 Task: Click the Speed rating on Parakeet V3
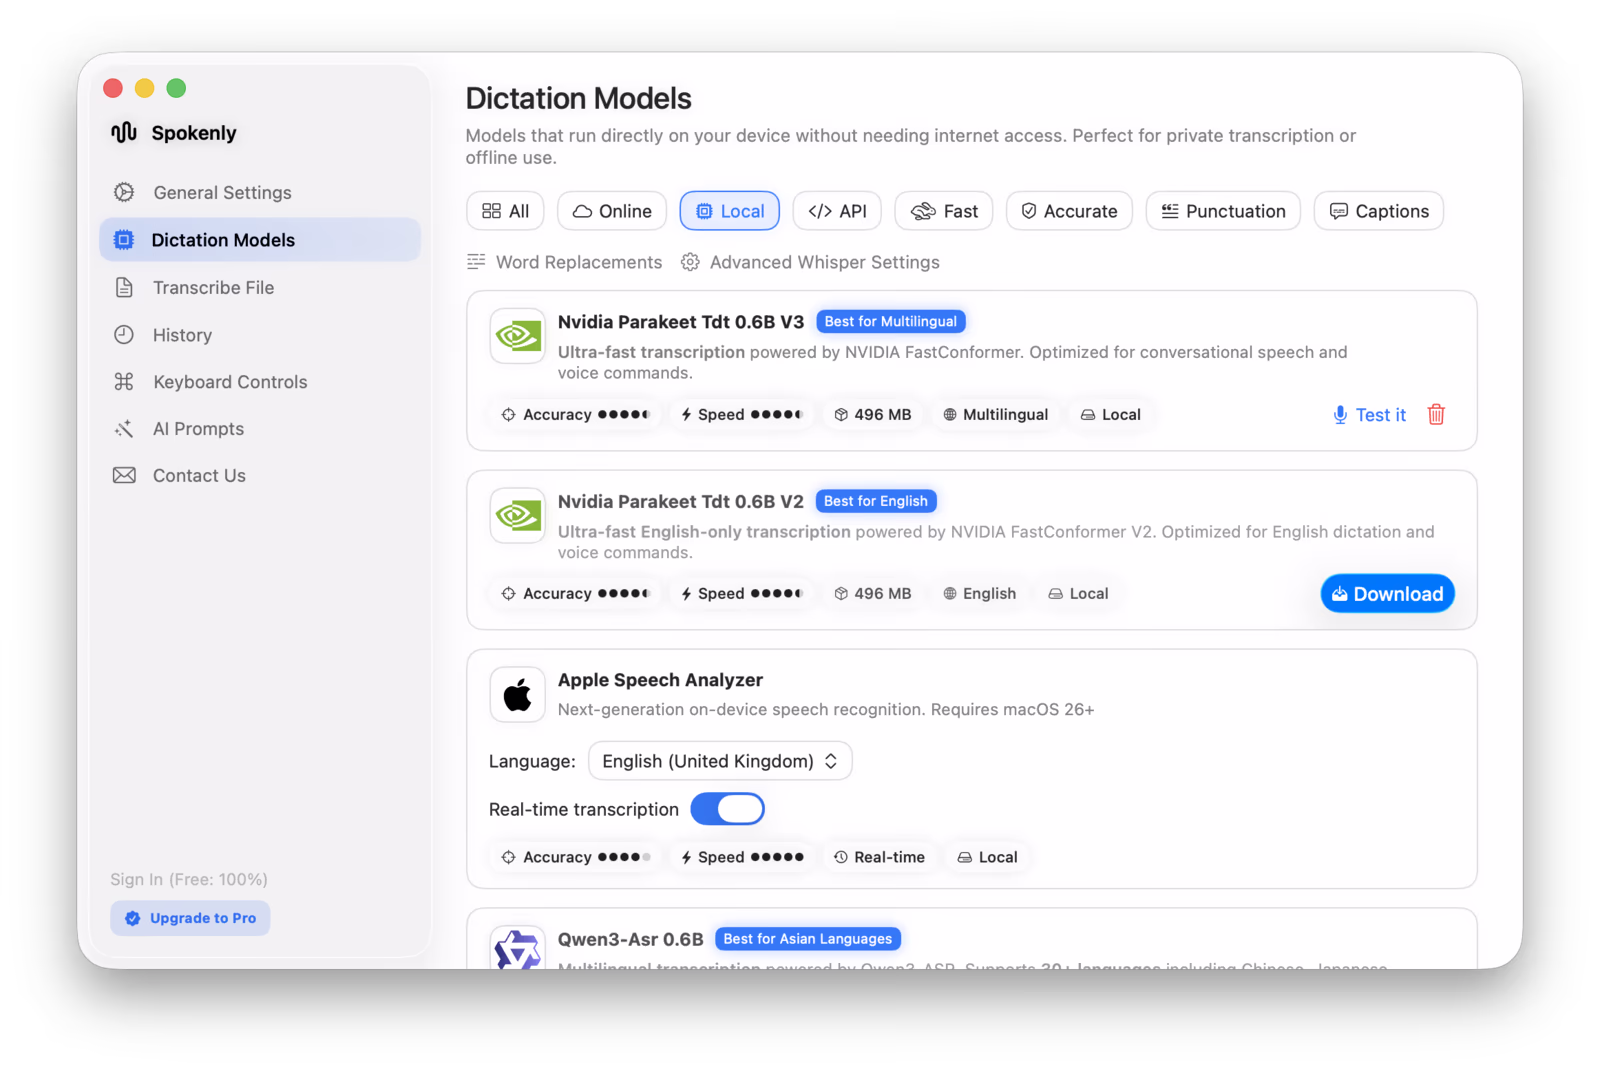click(x=742, y=415)
